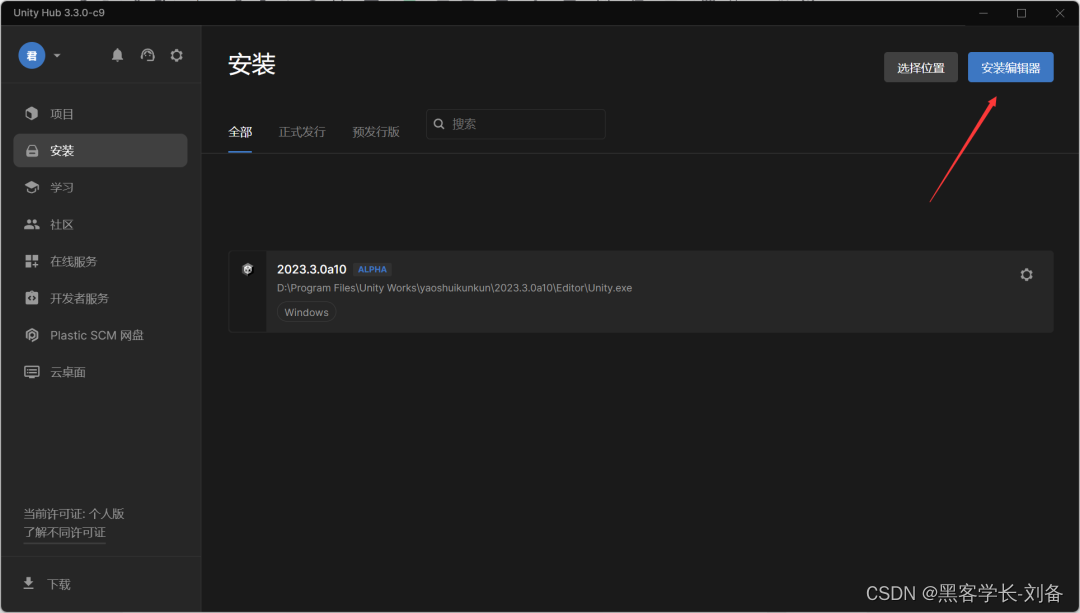Click the 安装 page heading
Image resolution: width=1080 pixels, height=613 pixels.
coord(252,64)
